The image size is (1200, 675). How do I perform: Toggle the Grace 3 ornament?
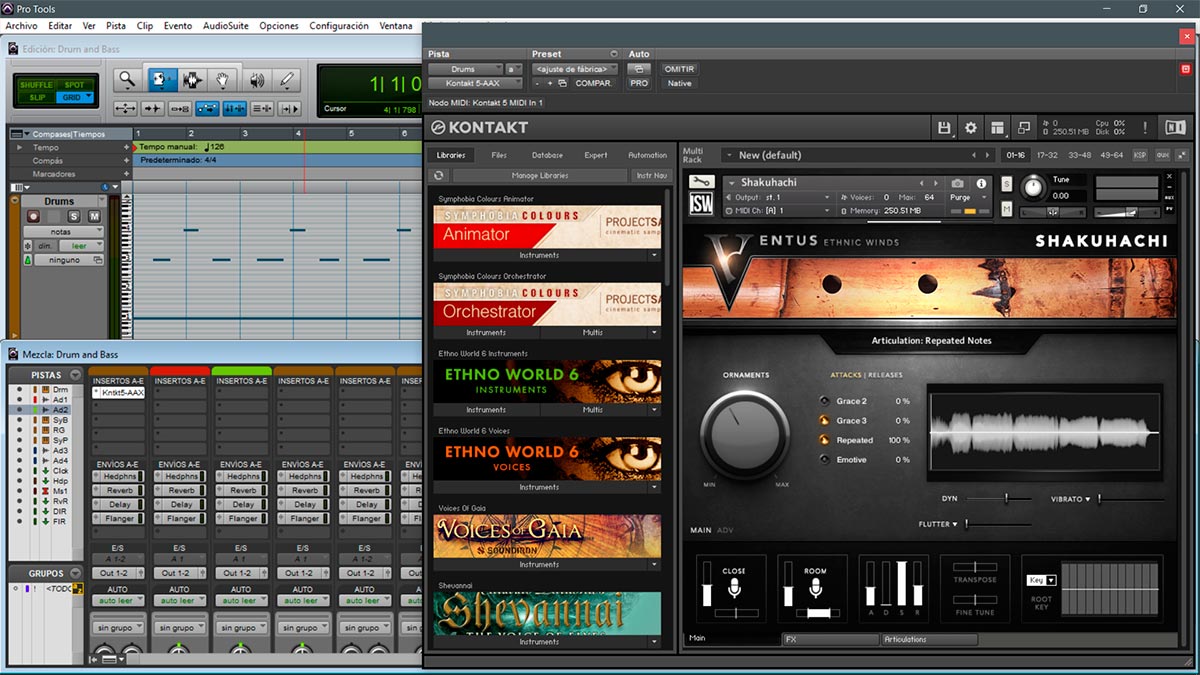(x=825, y=421)
